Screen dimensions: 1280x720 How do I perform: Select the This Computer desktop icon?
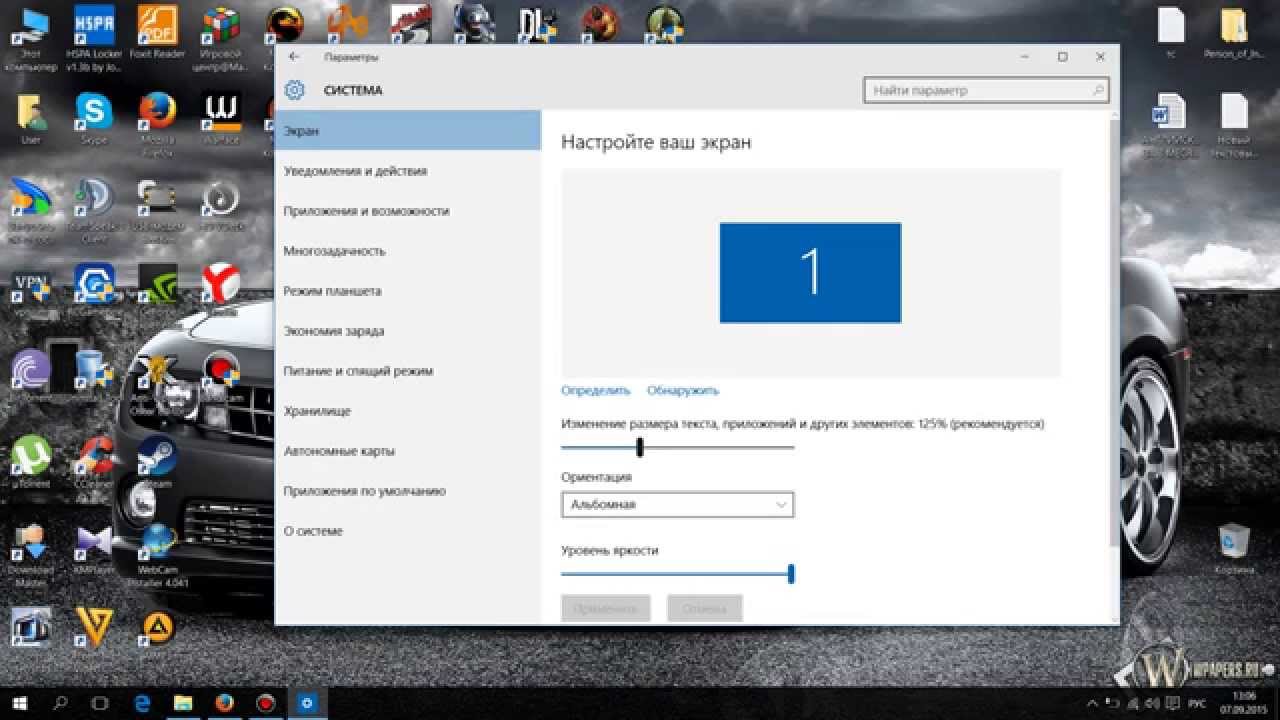(x=31, y=38)
